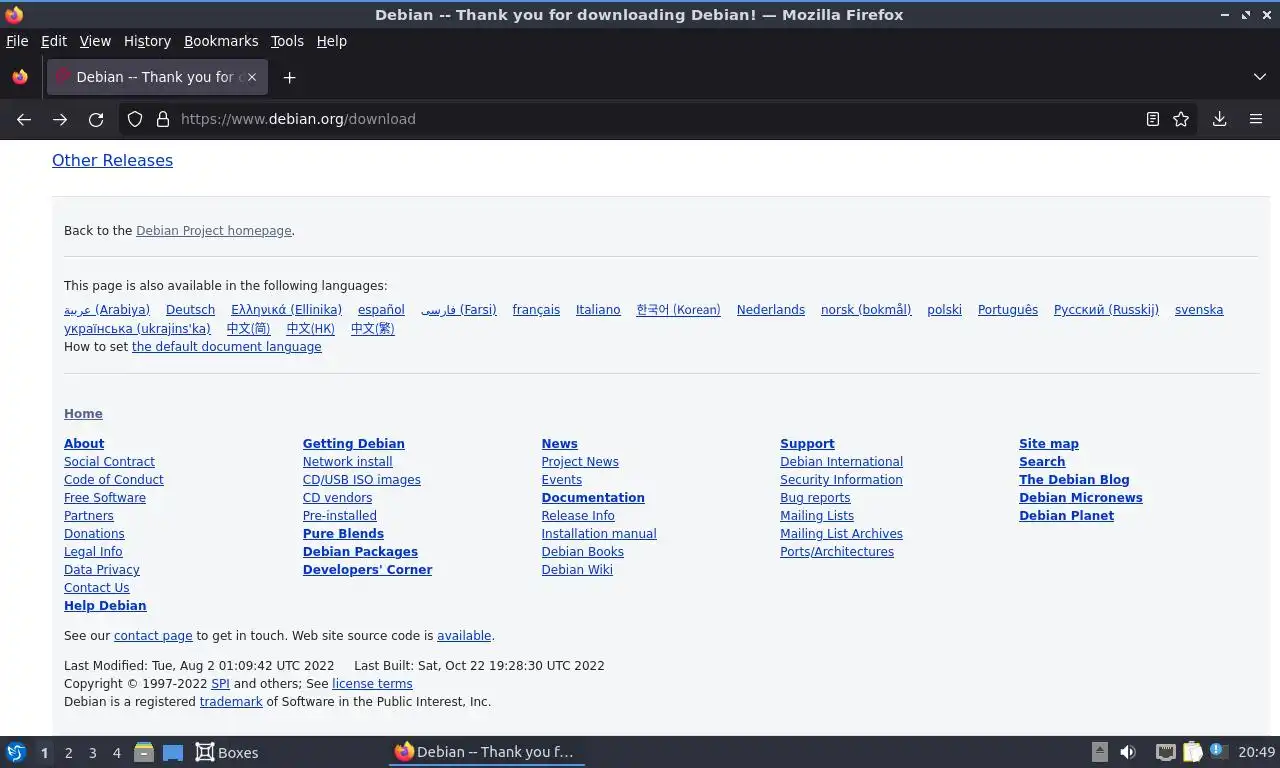Open the trademark link

coord(231,702)
